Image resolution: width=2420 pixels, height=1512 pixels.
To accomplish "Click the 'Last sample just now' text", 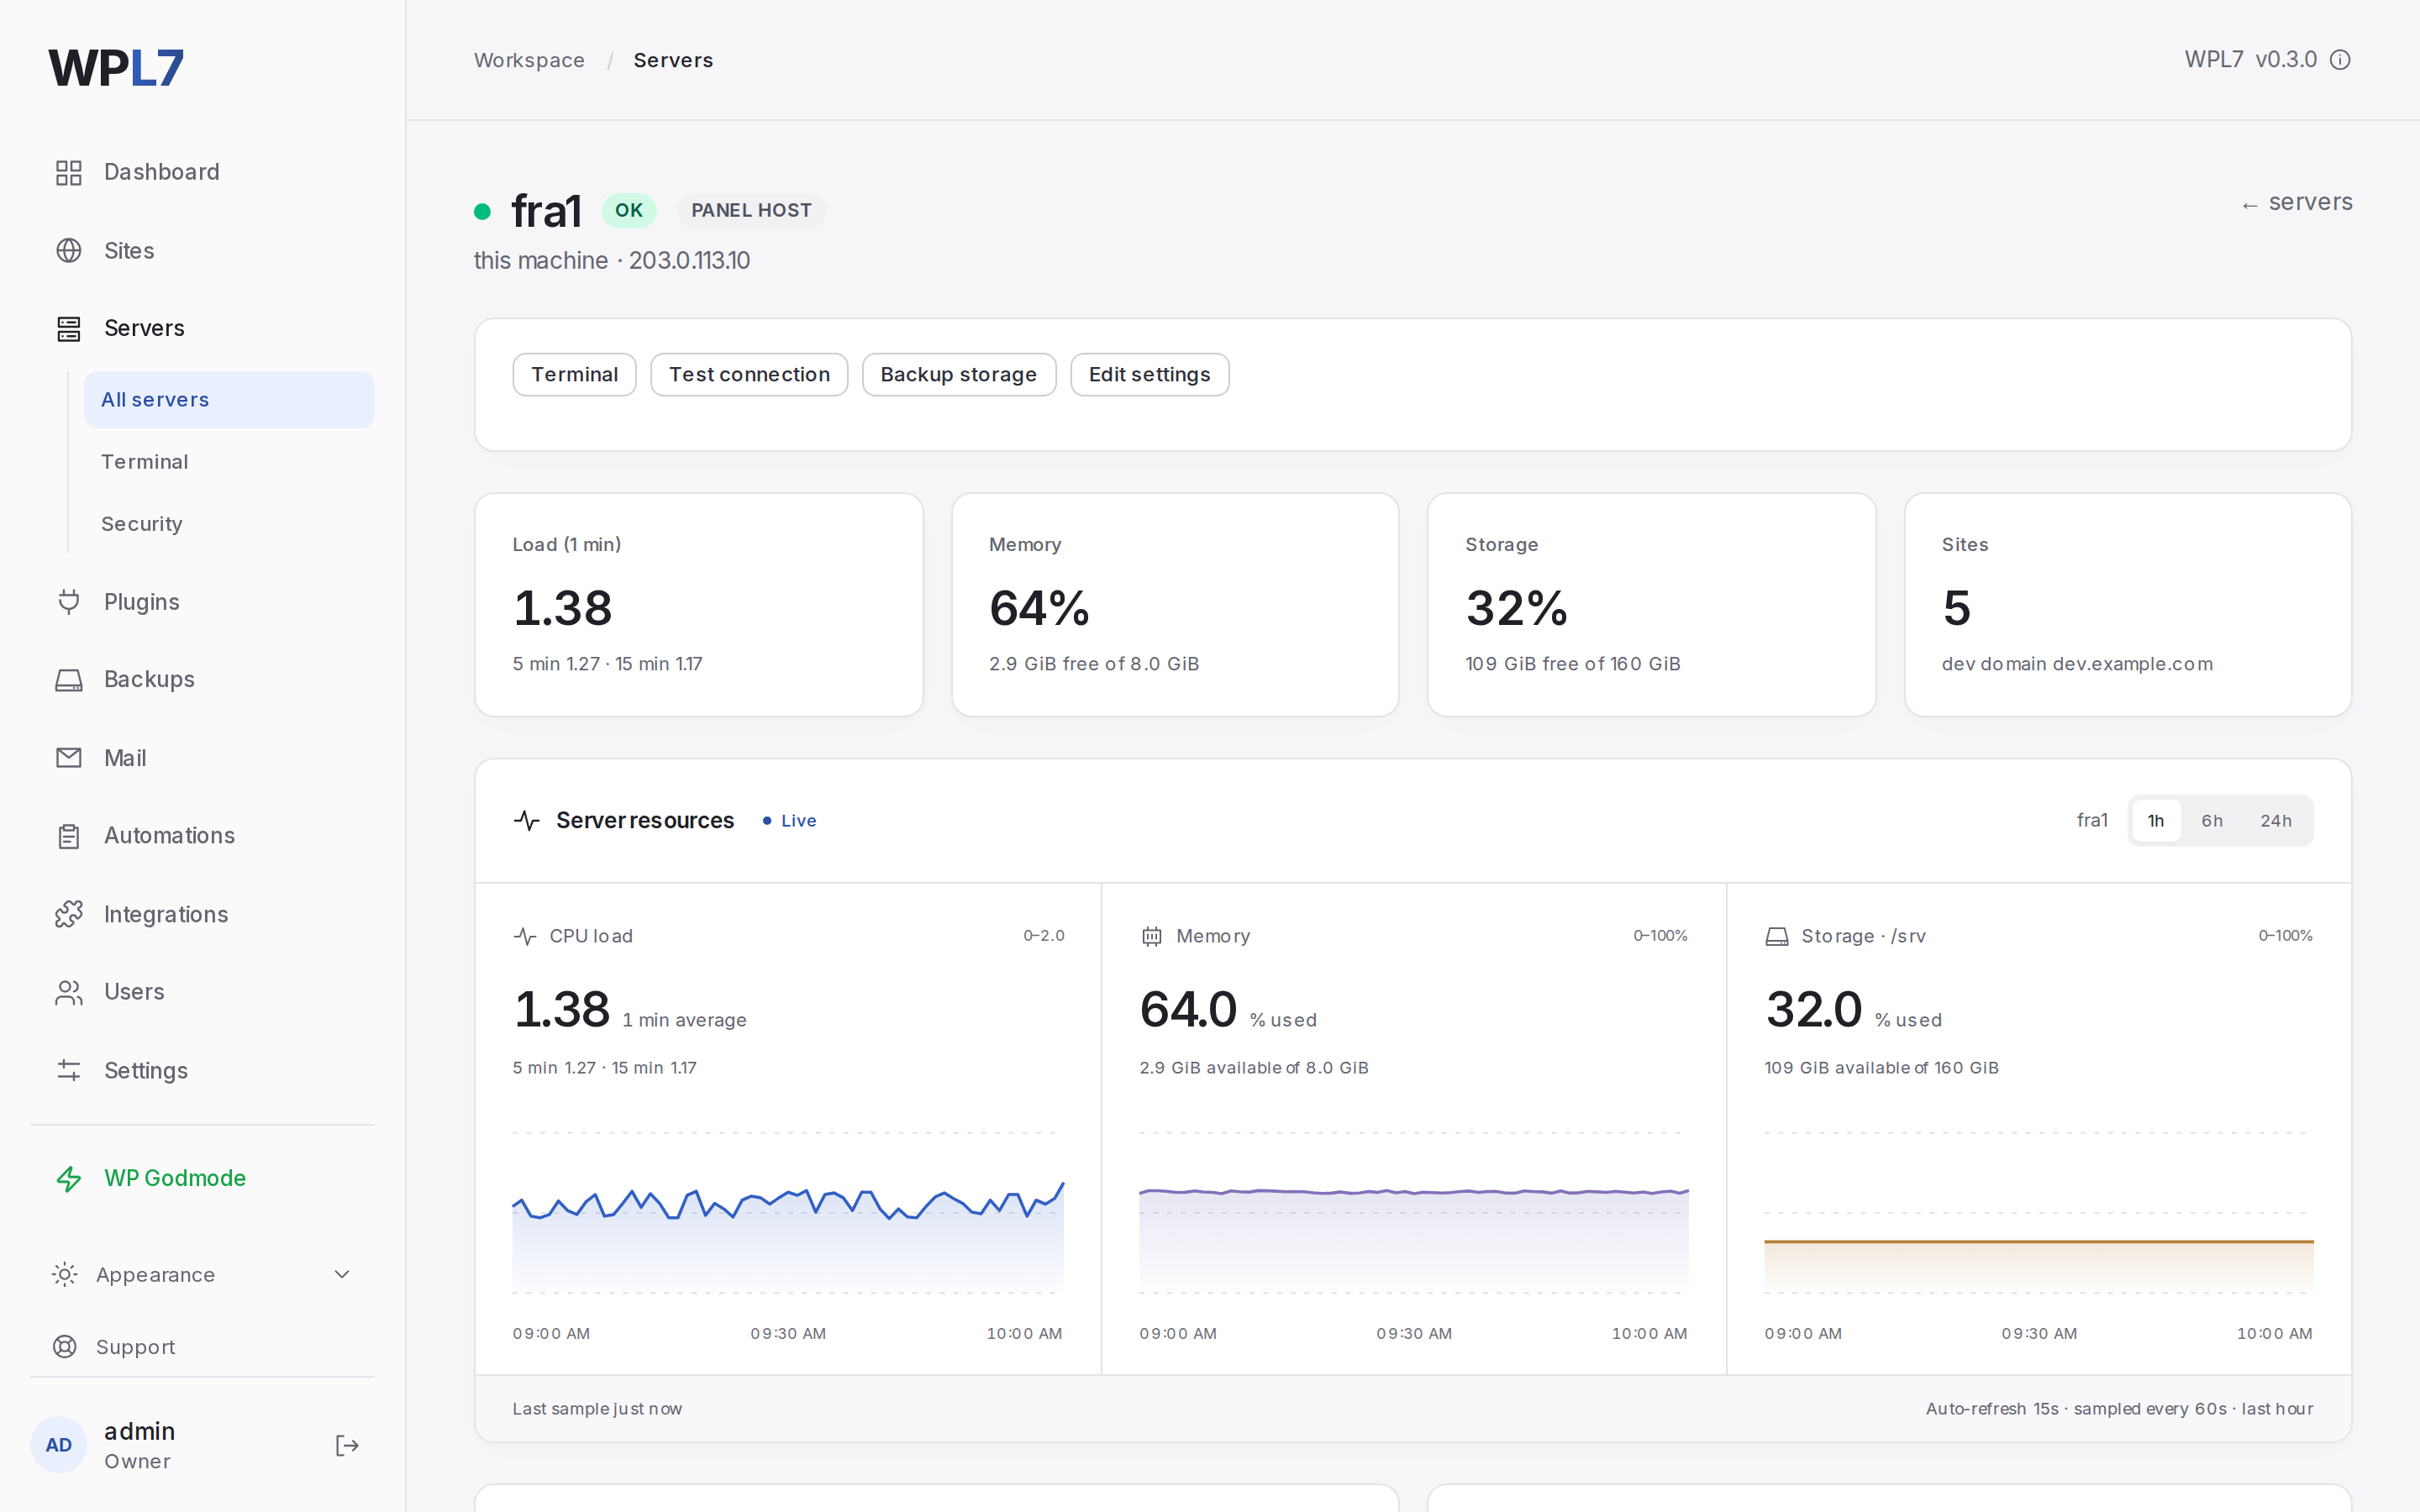I will (597, 1409).
